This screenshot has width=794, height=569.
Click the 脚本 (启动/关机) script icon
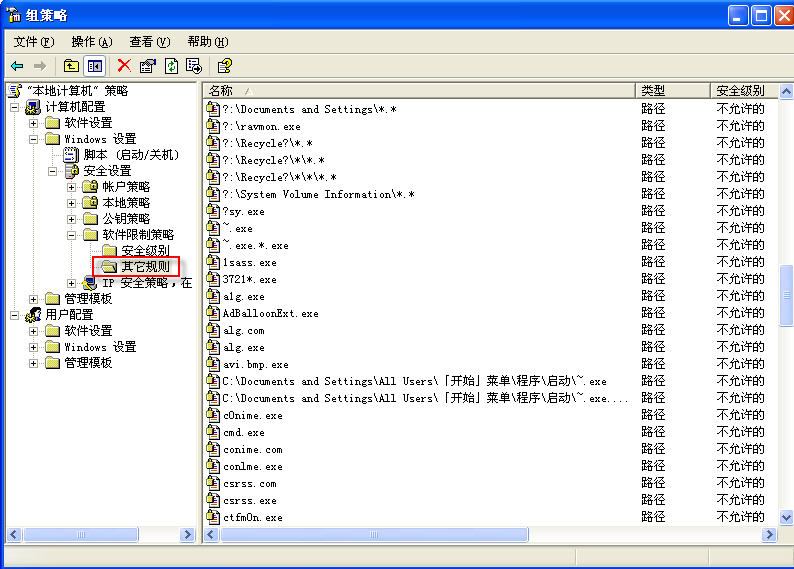coord(71,155)
